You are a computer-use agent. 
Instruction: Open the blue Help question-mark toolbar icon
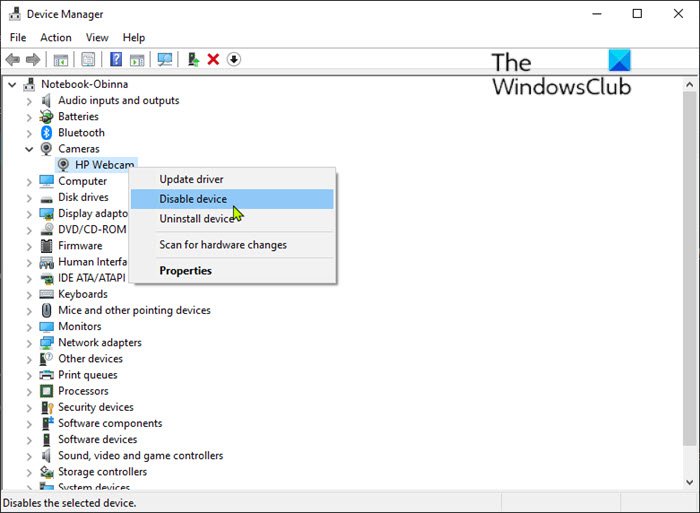tap(116, 59)
